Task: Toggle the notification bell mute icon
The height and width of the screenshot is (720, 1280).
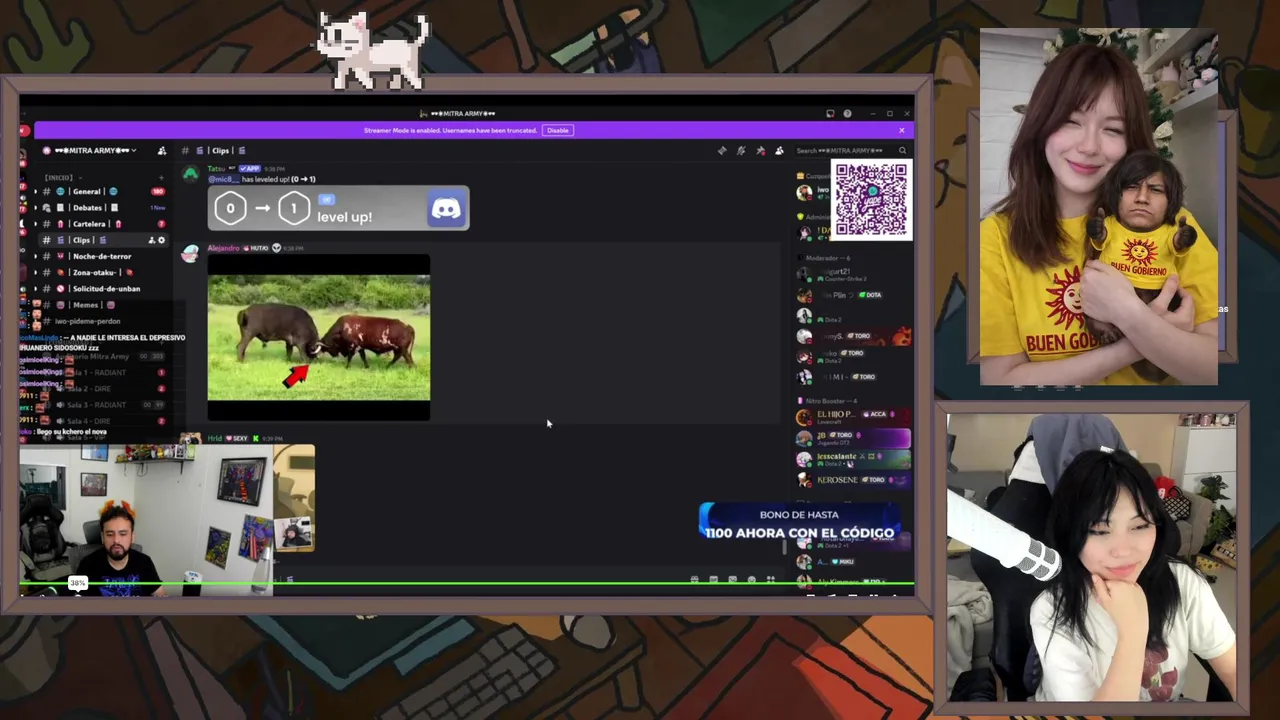Action: pyautogui.click(x=741, y=150)
